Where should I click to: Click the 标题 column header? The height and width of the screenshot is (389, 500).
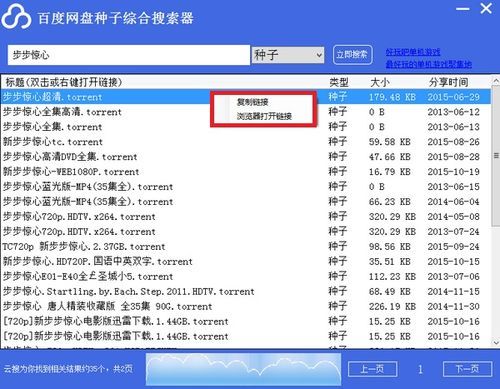(63, 82)
